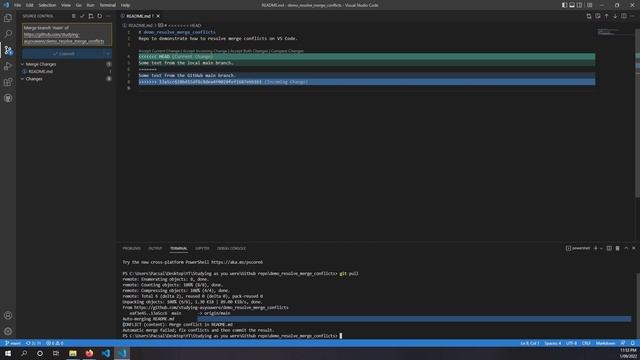The image size is (640, 360).
Task: Click Accept Current Change link
Action: tap(160, 51)
